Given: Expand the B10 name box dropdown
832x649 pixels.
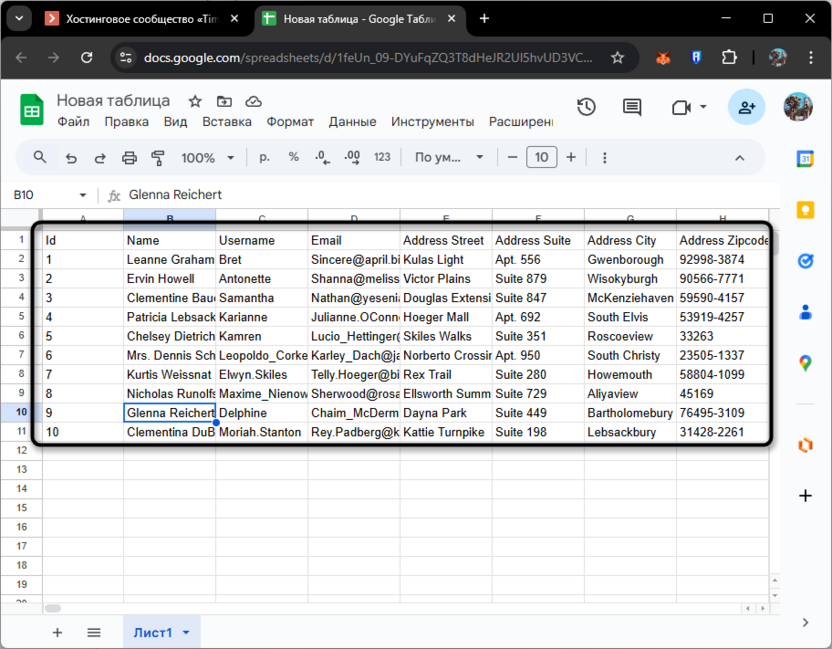Looking at the screenshot, I should pos(83,195).
